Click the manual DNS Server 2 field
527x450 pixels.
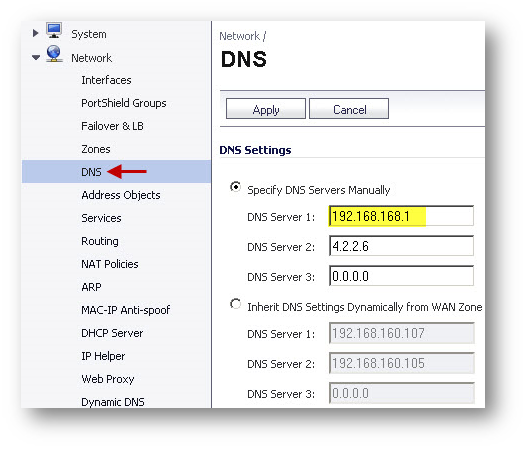[x=401, y=246]
